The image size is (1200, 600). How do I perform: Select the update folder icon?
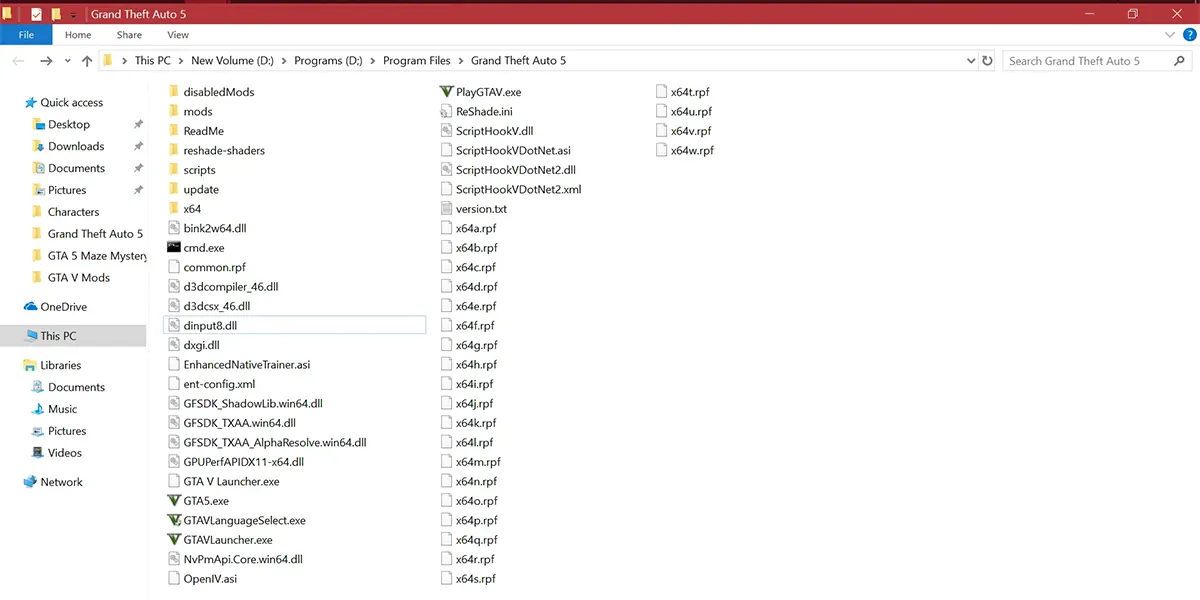coord(174,189)
